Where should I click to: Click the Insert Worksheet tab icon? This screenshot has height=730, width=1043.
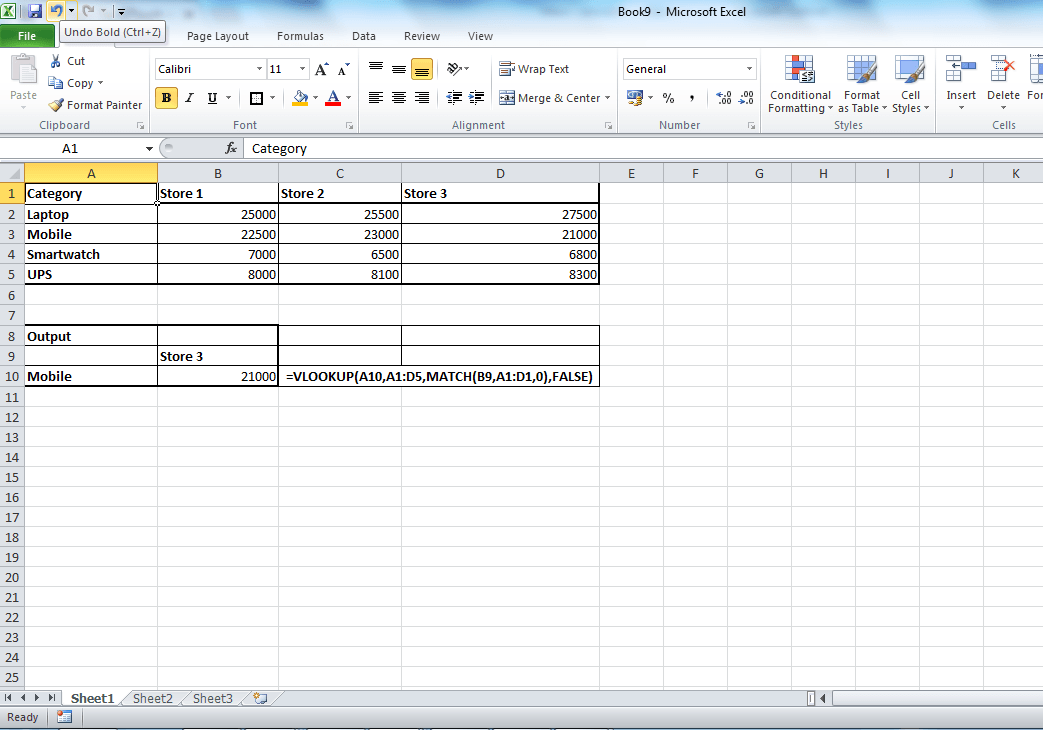pyautogui.click(x=260, y=698)
